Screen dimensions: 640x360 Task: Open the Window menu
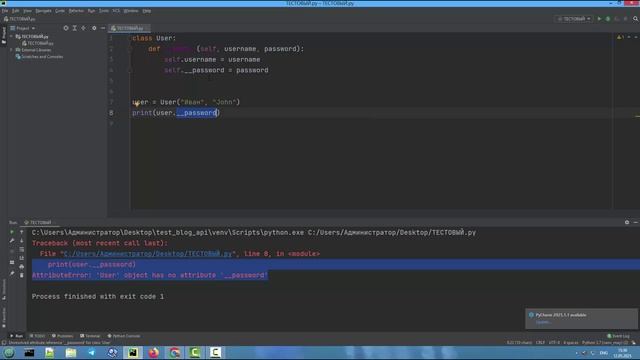tap(131, 11)
